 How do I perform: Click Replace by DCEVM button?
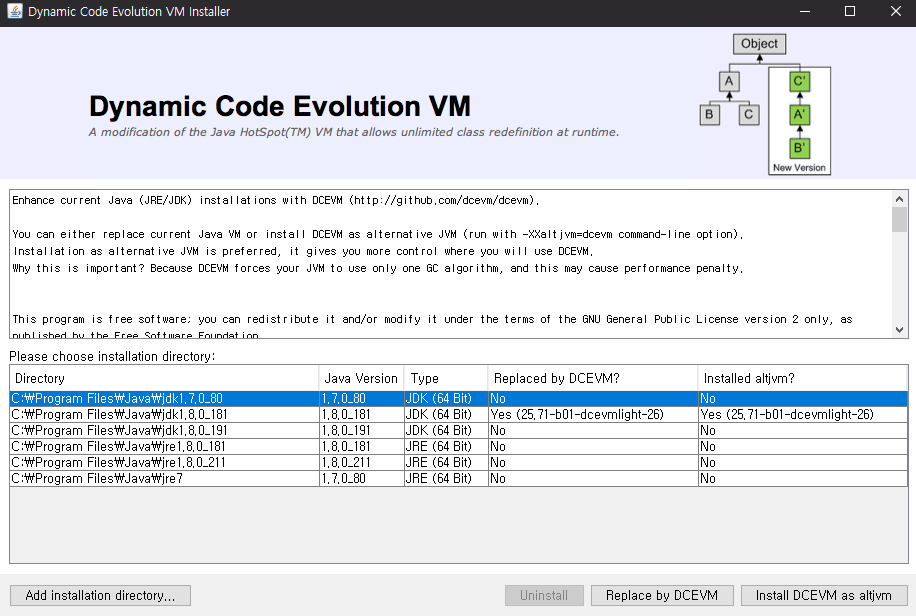662,596
